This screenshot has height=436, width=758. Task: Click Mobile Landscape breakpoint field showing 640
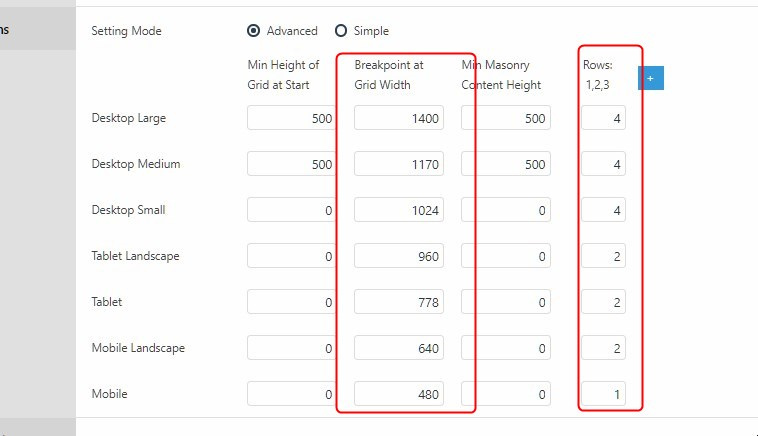click(399, 348)
